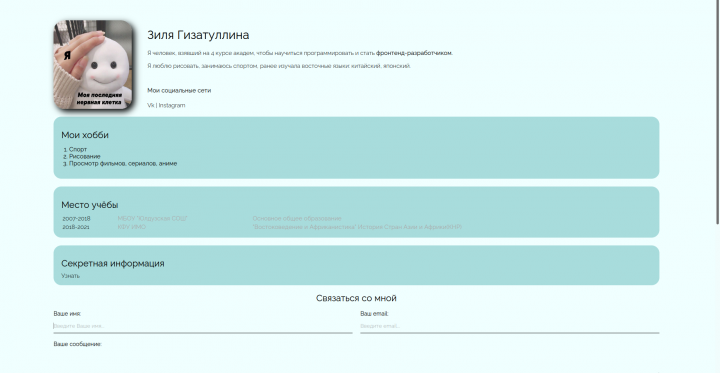The width and height of the screenshot is (720, 373).
Task: Click the Основное общее образование cell
Action: coord(297,219)
